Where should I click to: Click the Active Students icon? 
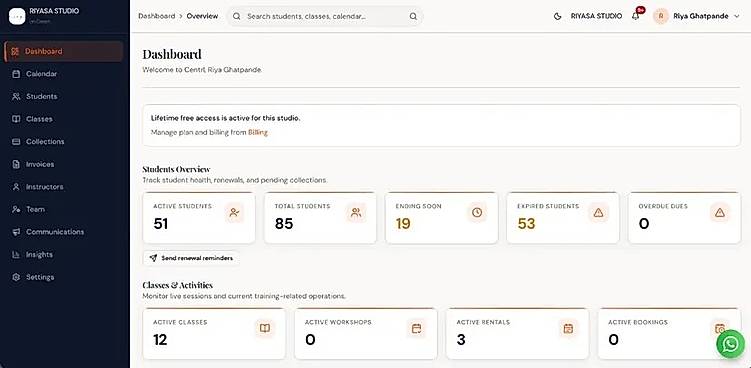tap(234, 212)
